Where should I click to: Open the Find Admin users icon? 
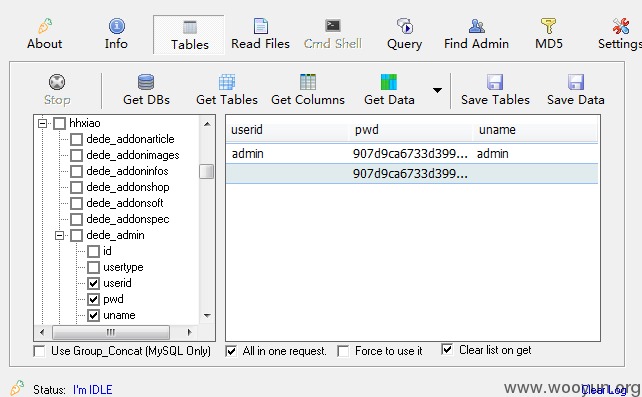tap(477, 26)
